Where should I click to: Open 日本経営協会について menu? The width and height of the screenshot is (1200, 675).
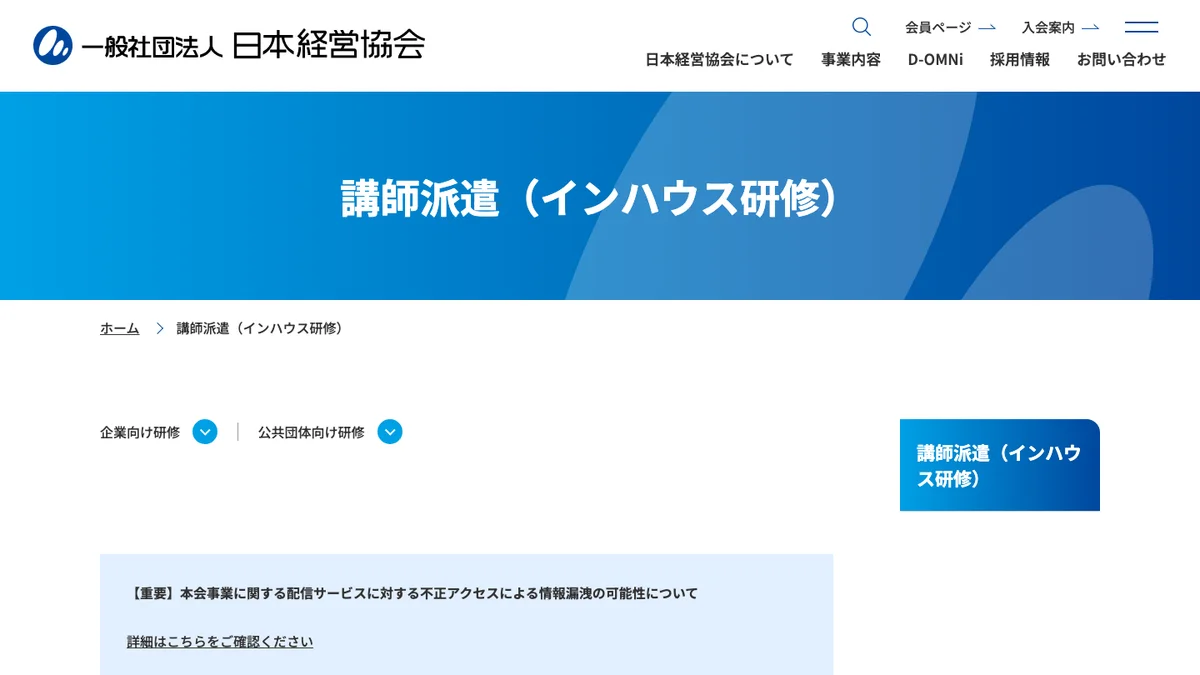click(719, 60)
